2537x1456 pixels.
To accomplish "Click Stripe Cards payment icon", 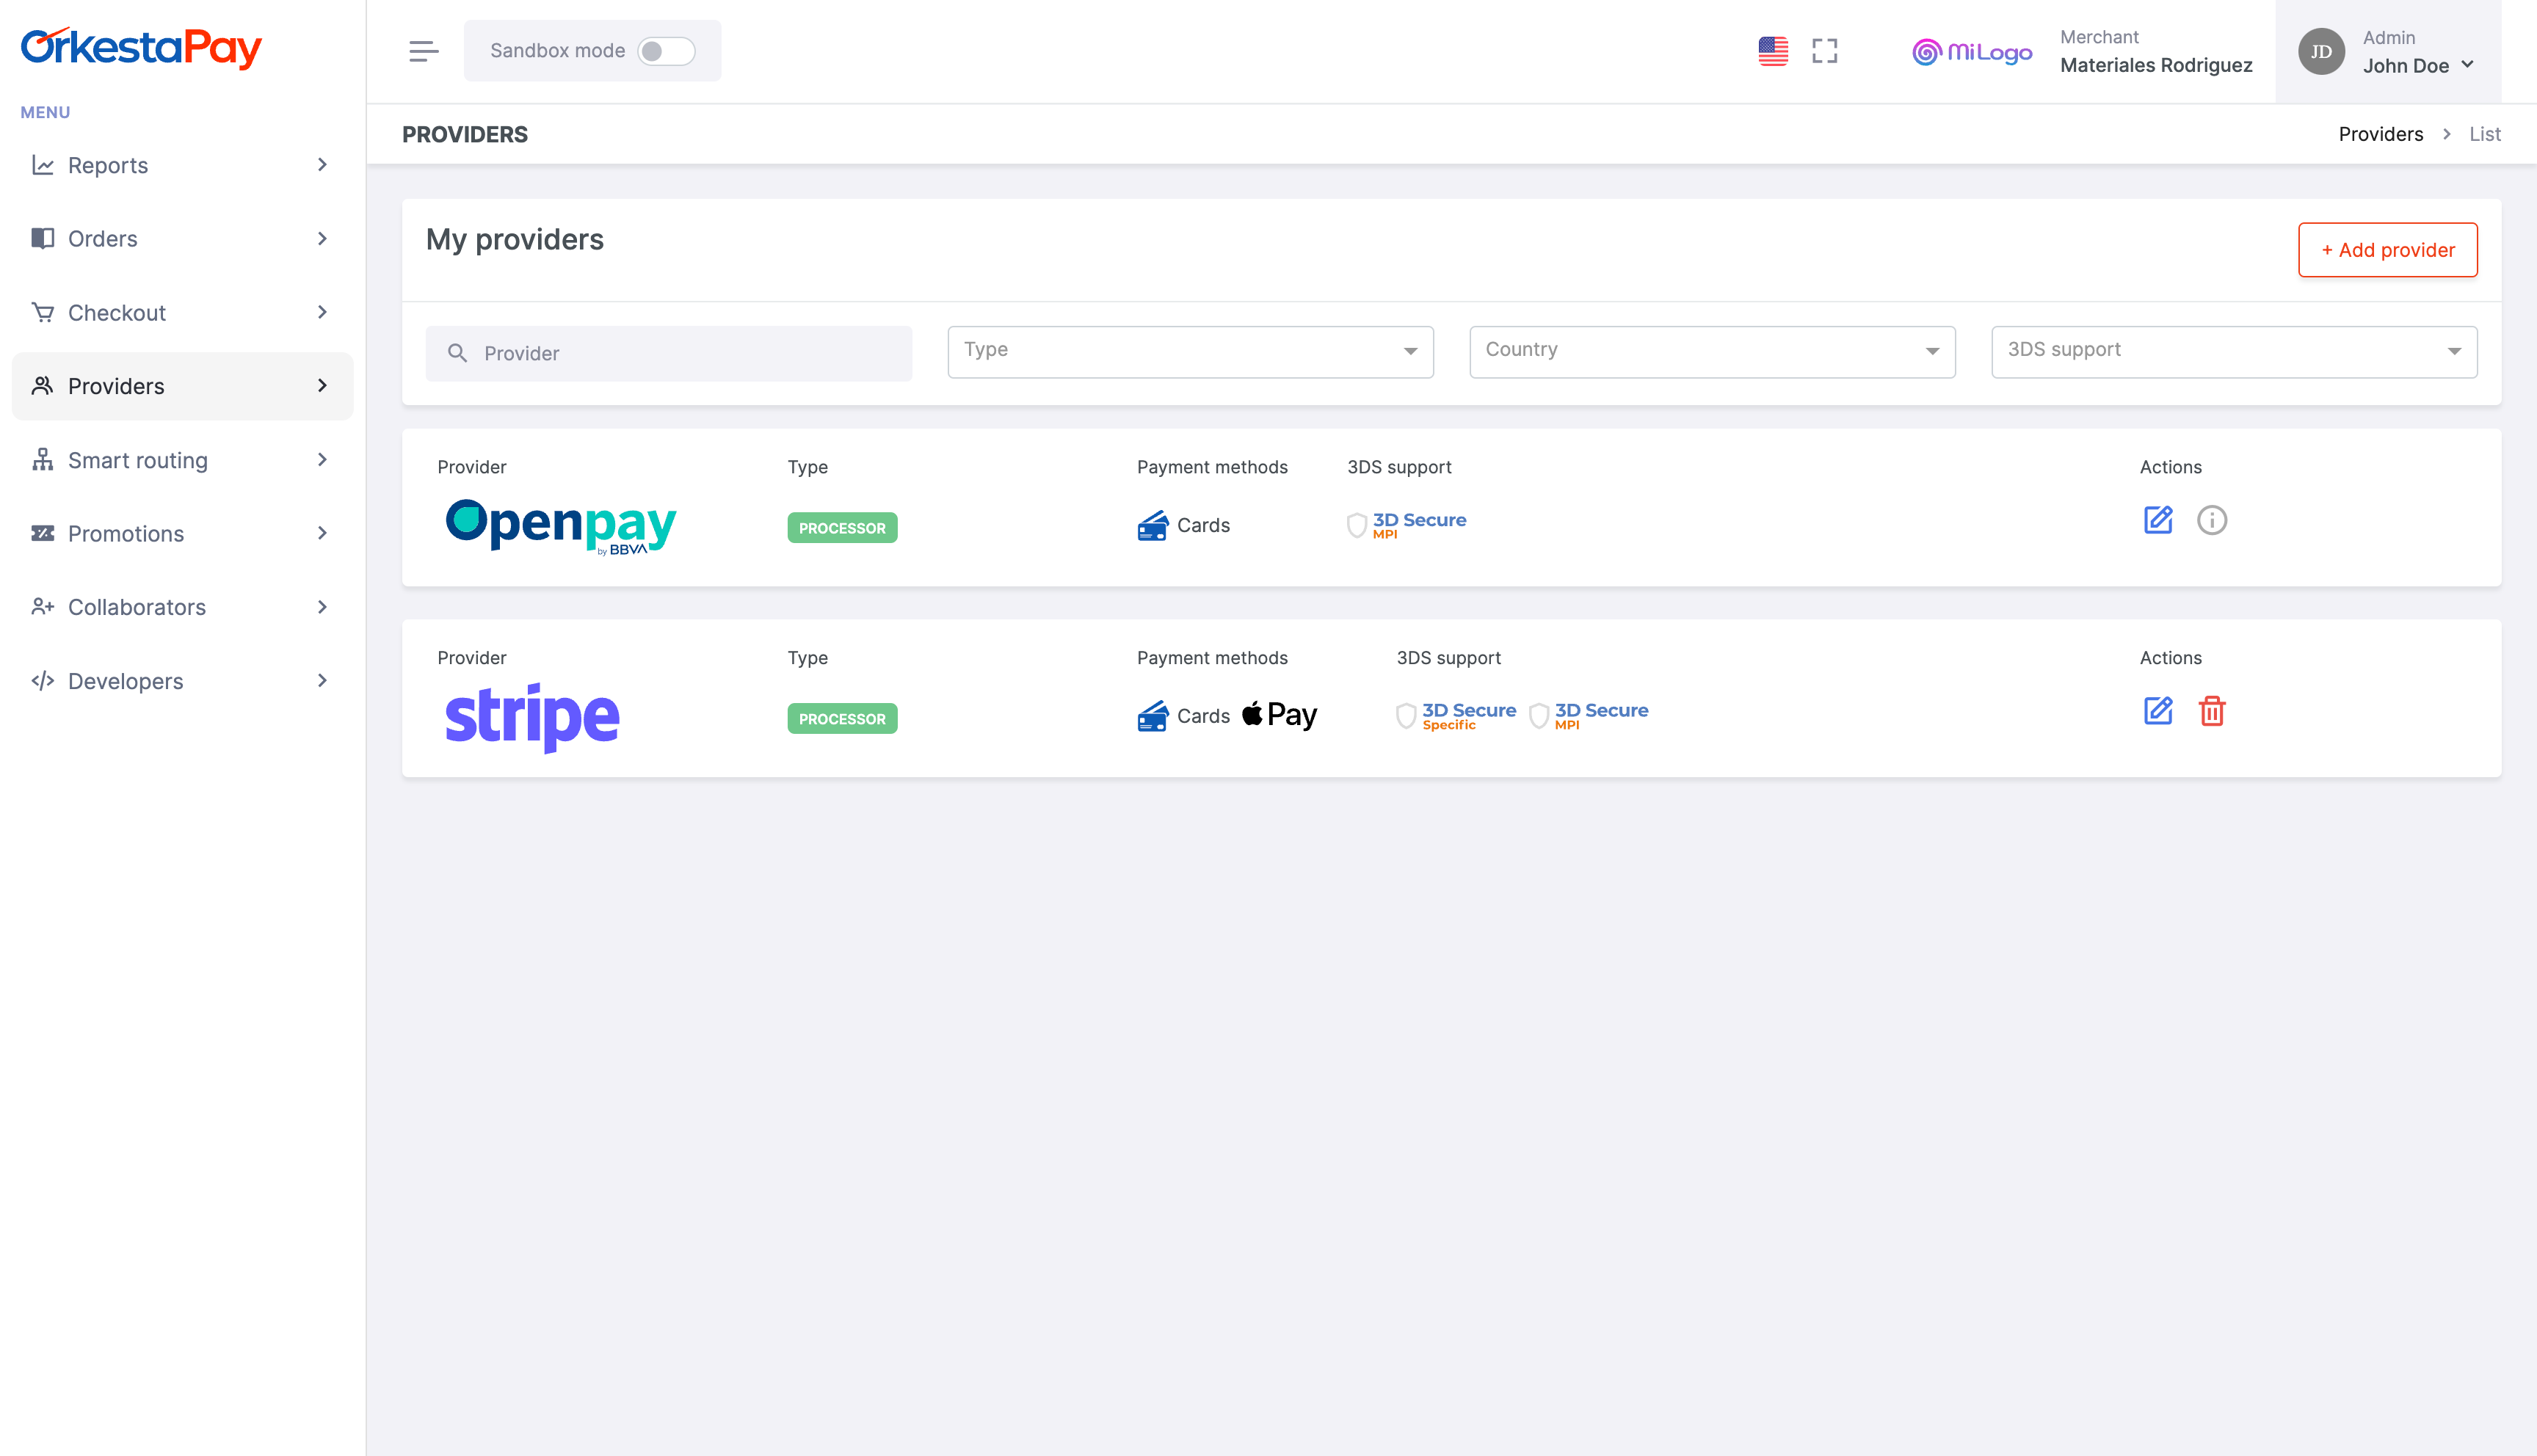I will [1152, 716].
